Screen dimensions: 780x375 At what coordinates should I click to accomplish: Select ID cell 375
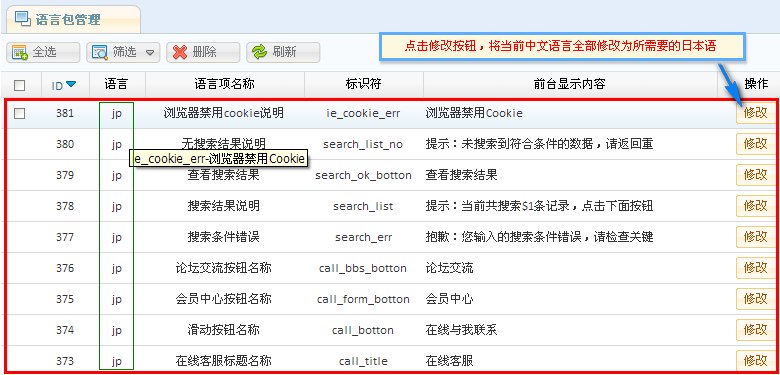(x=65, y=299)
